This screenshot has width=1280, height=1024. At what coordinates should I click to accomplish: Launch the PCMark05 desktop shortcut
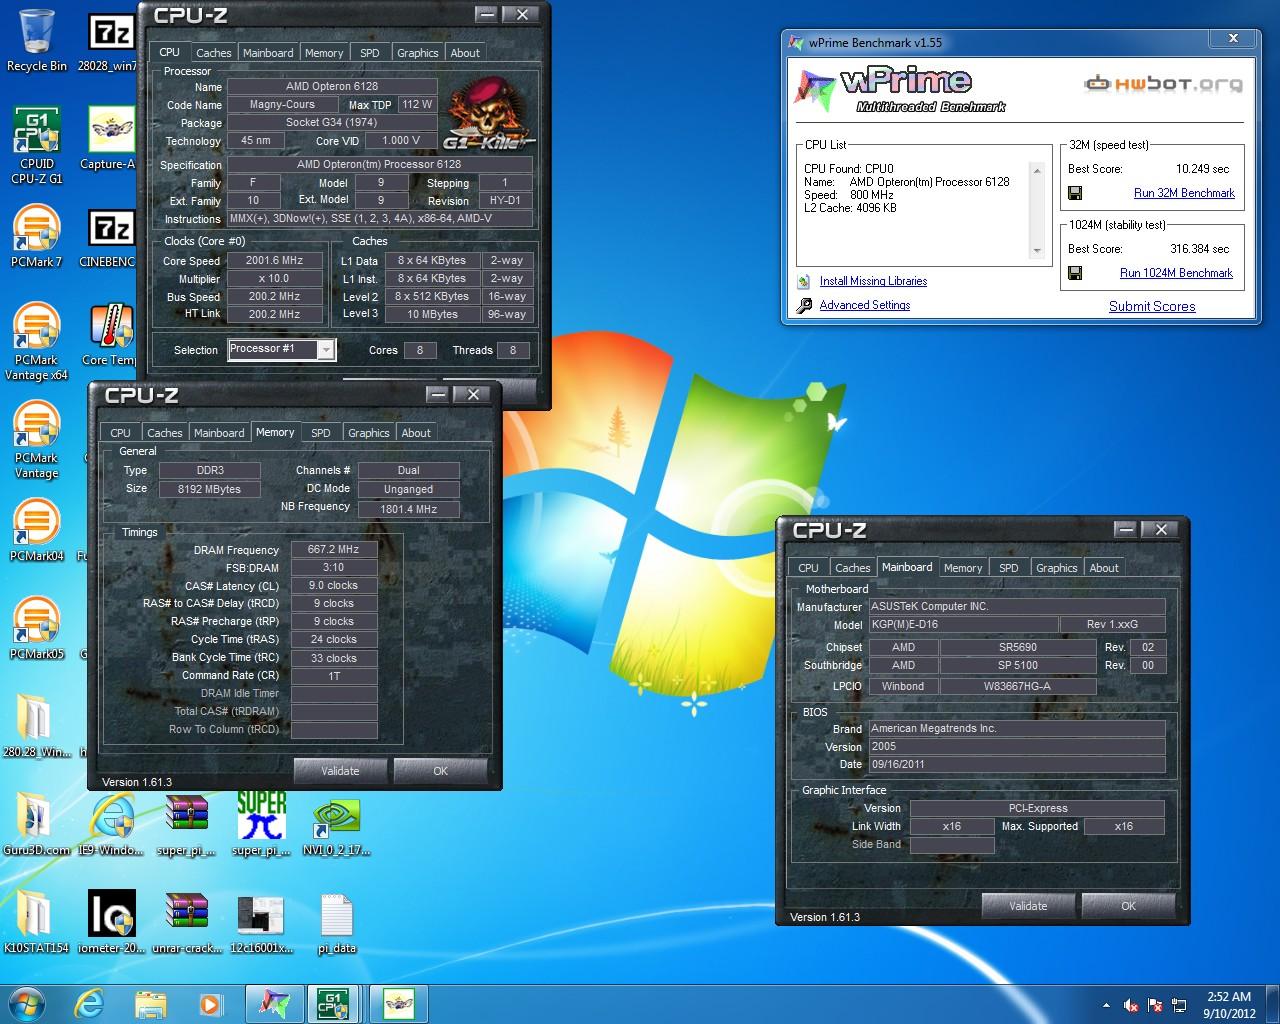click(x=36, y=628)
